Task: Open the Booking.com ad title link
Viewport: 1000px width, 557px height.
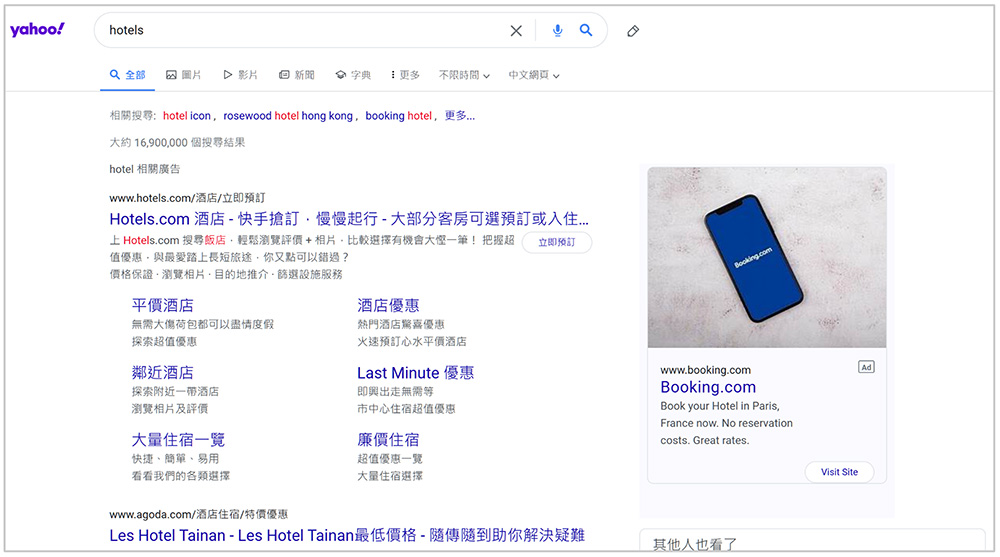Action: coord(708,387)
